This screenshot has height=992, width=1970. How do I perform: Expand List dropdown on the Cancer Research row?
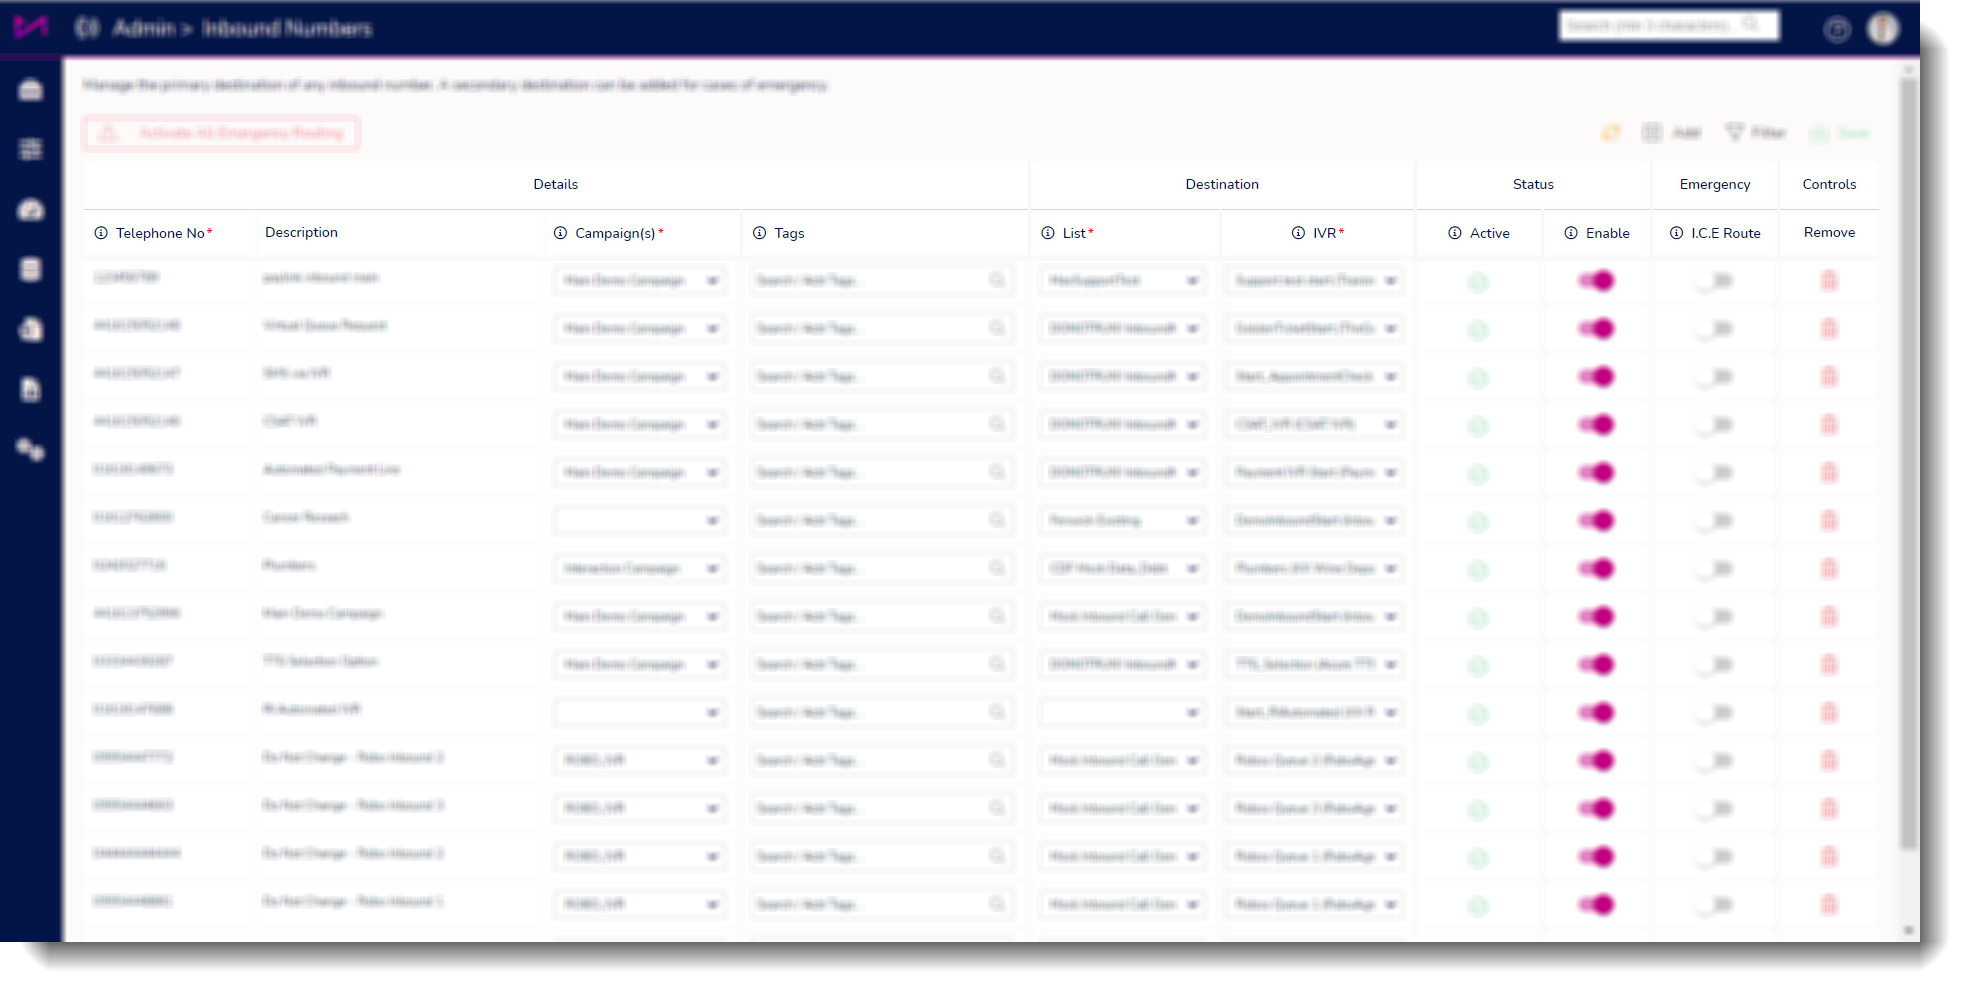pos(1122,521)
